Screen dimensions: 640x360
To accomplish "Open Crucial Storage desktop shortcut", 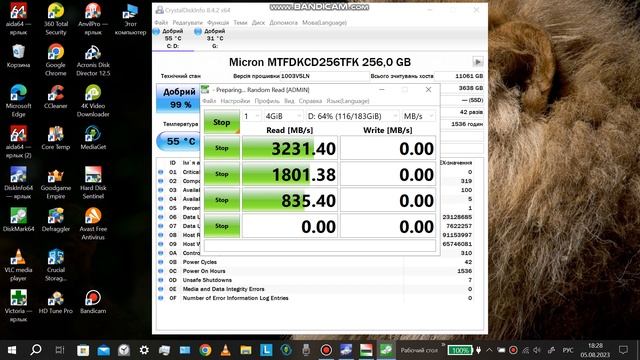I will tap(56, 264).
